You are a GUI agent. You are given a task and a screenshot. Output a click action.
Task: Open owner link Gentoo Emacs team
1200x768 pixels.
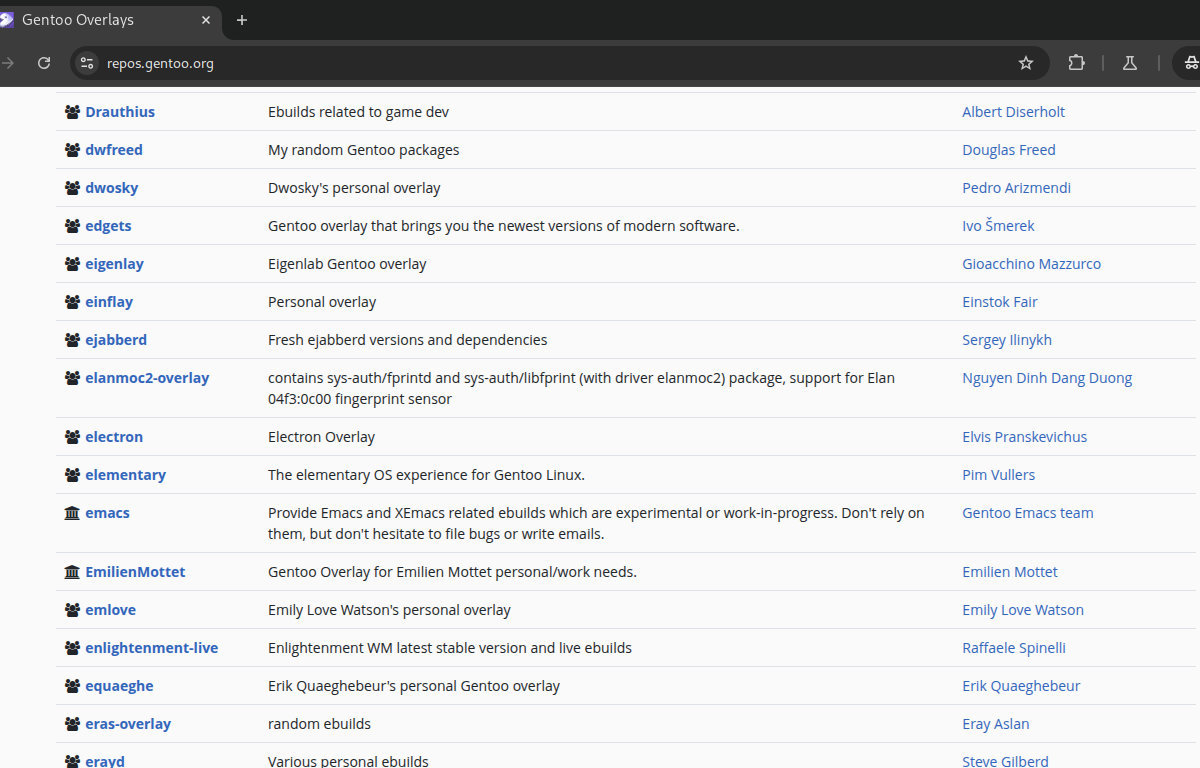pos(1027,513)
